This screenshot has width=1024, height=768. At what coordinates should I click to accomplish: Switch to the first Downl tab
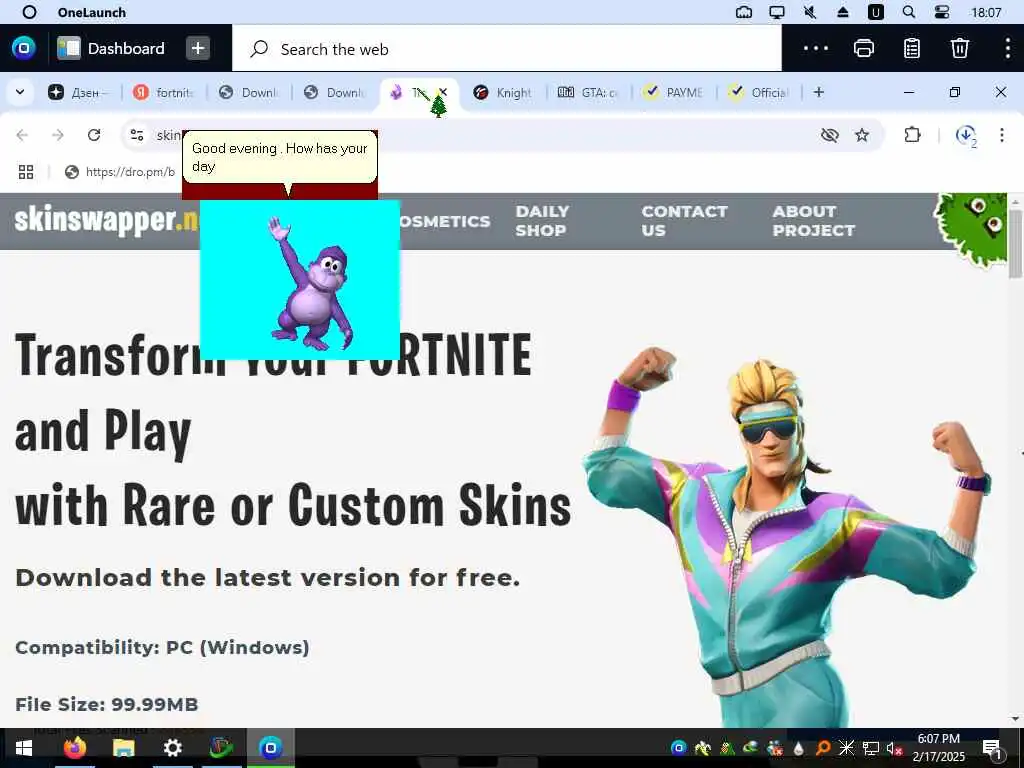249,93
